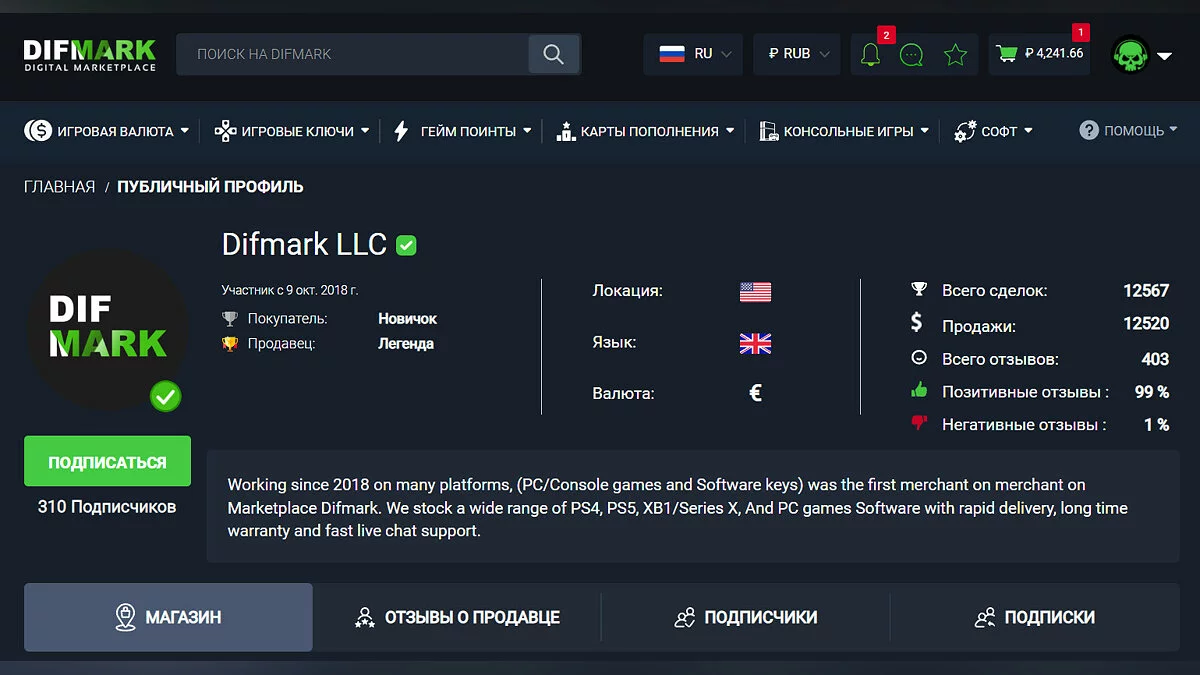Expand the Софт menu
Viewport: 1200px width, 675px height.
(1028, 131)
